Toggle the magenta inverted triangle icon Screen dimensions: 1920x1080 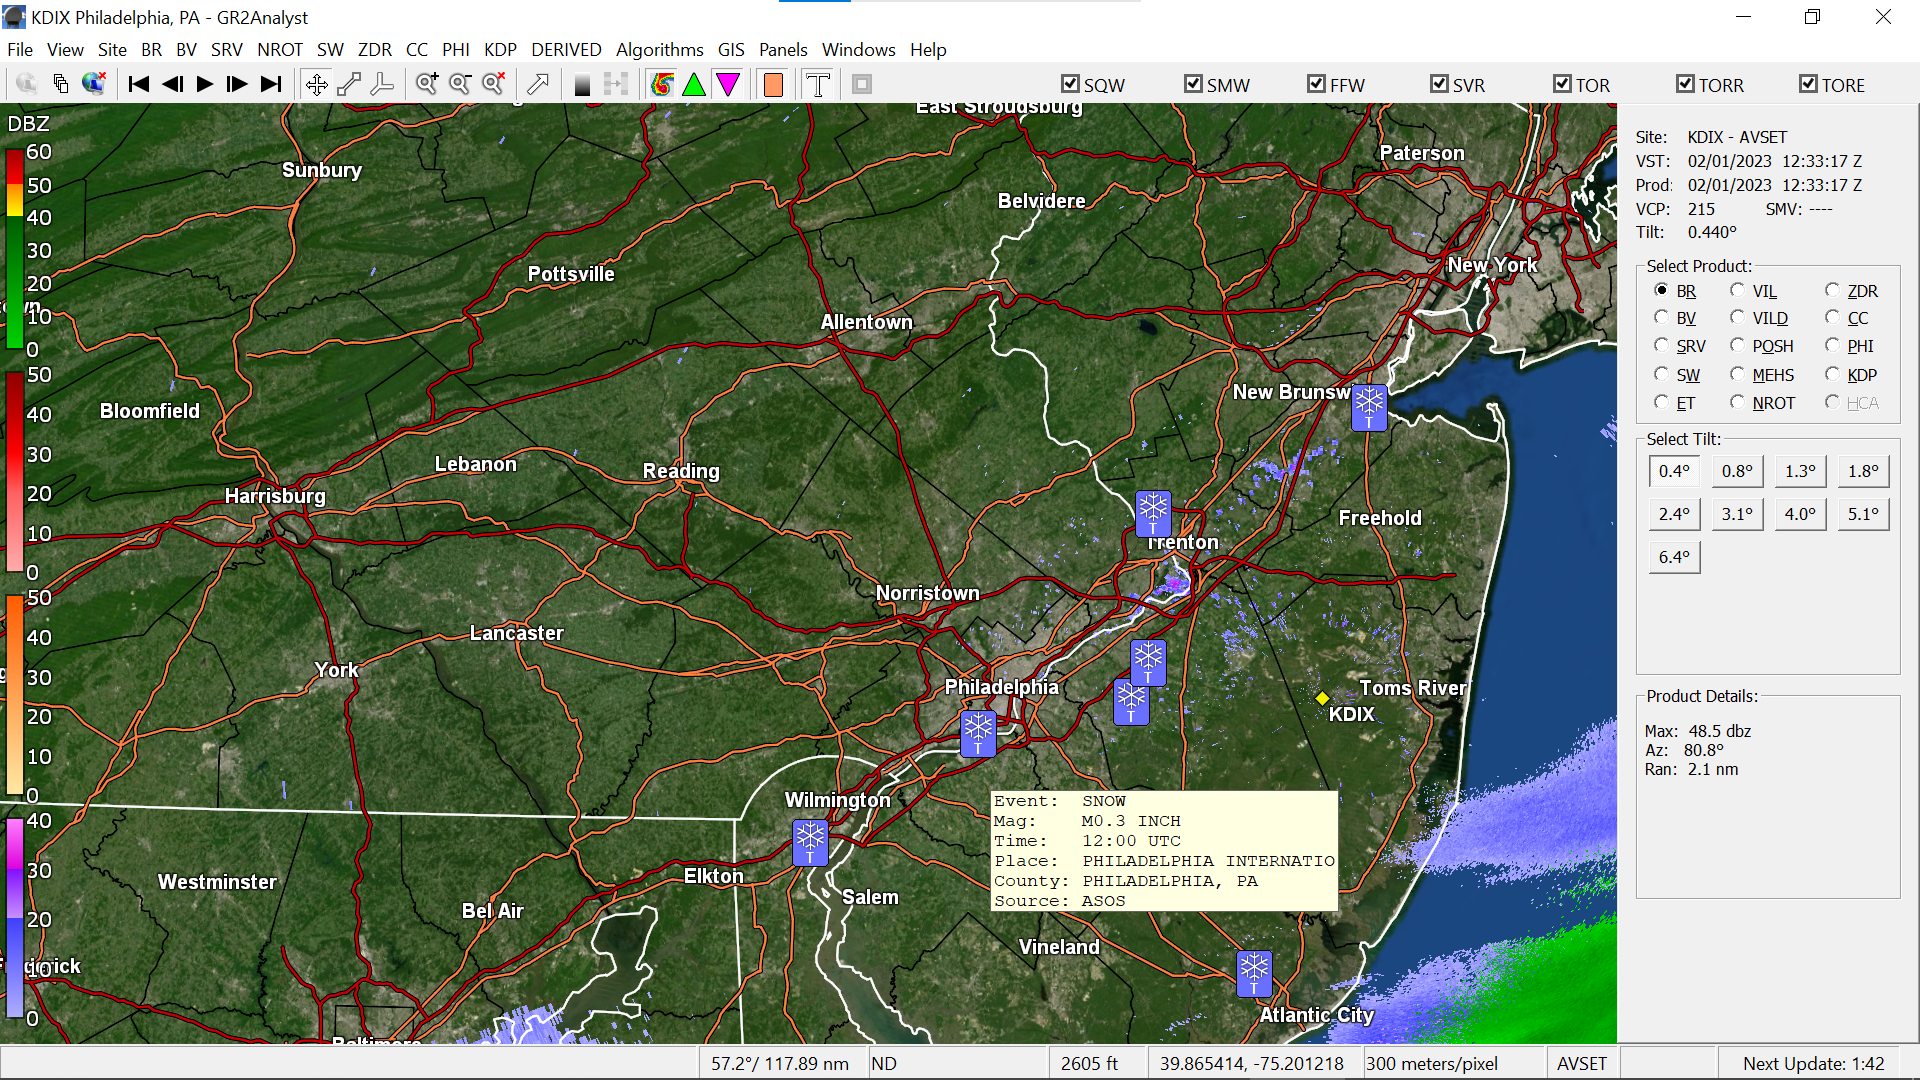tap(728, 84)
